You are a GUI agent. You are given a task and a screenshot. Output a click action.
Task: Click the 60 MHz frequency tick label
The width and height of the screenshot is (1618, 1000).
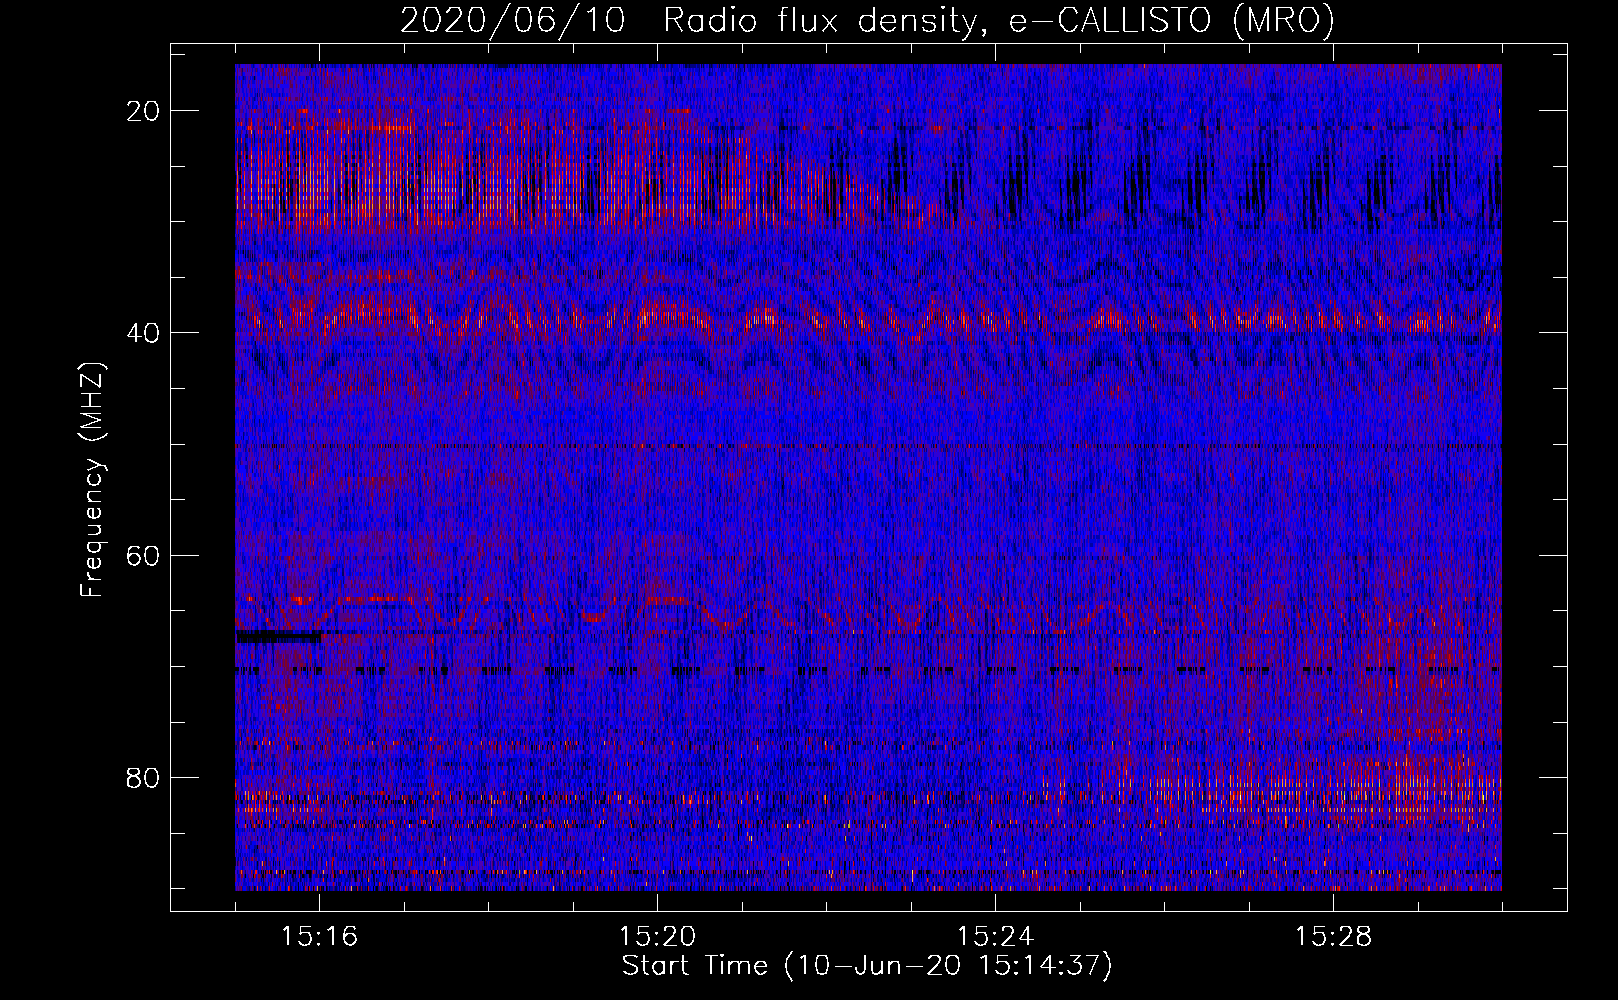click(144, 555)
